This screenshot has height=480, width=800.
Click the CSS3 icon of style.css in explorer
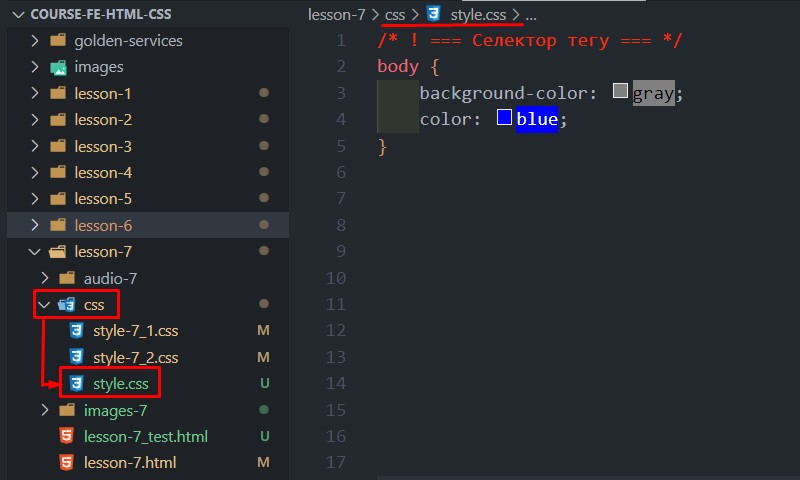76,383
